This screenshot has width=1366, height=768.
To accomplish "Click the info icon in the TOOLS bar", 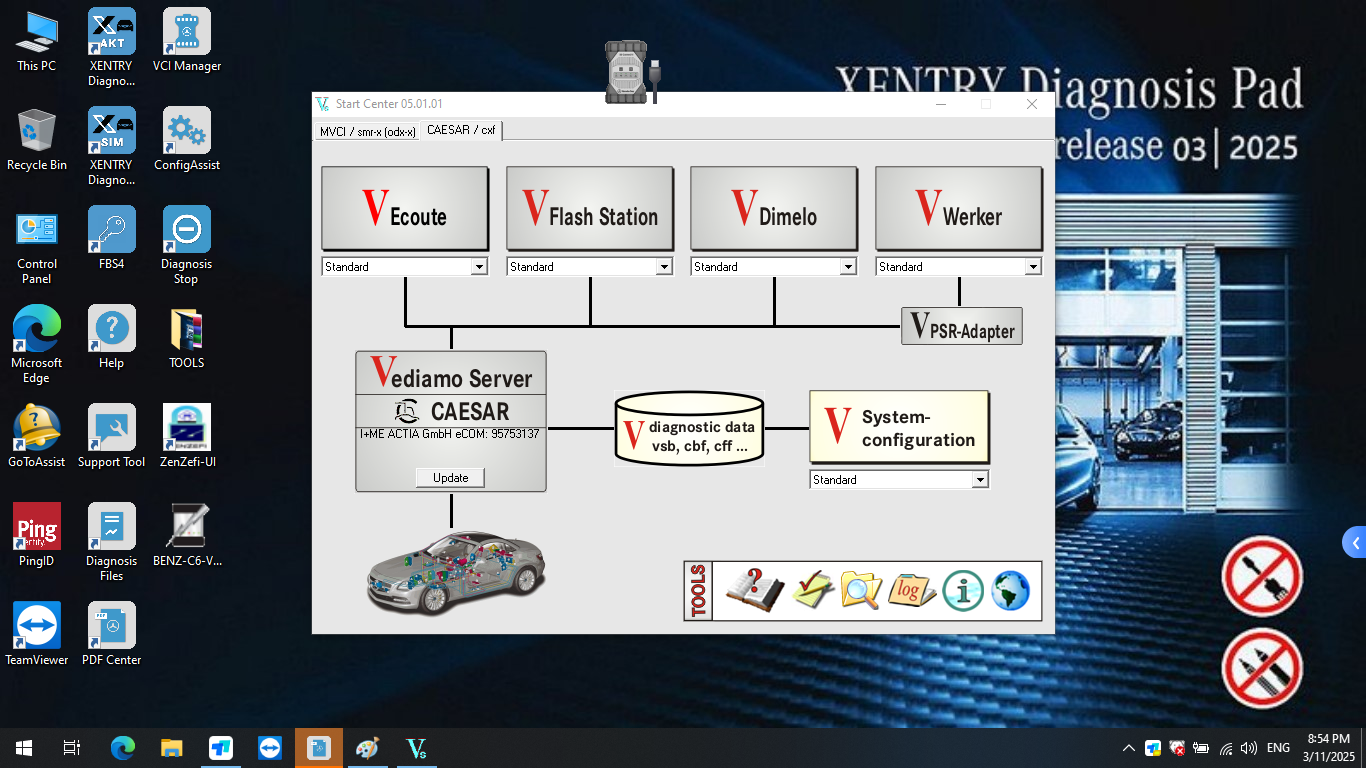I will (x=962, y=591).
